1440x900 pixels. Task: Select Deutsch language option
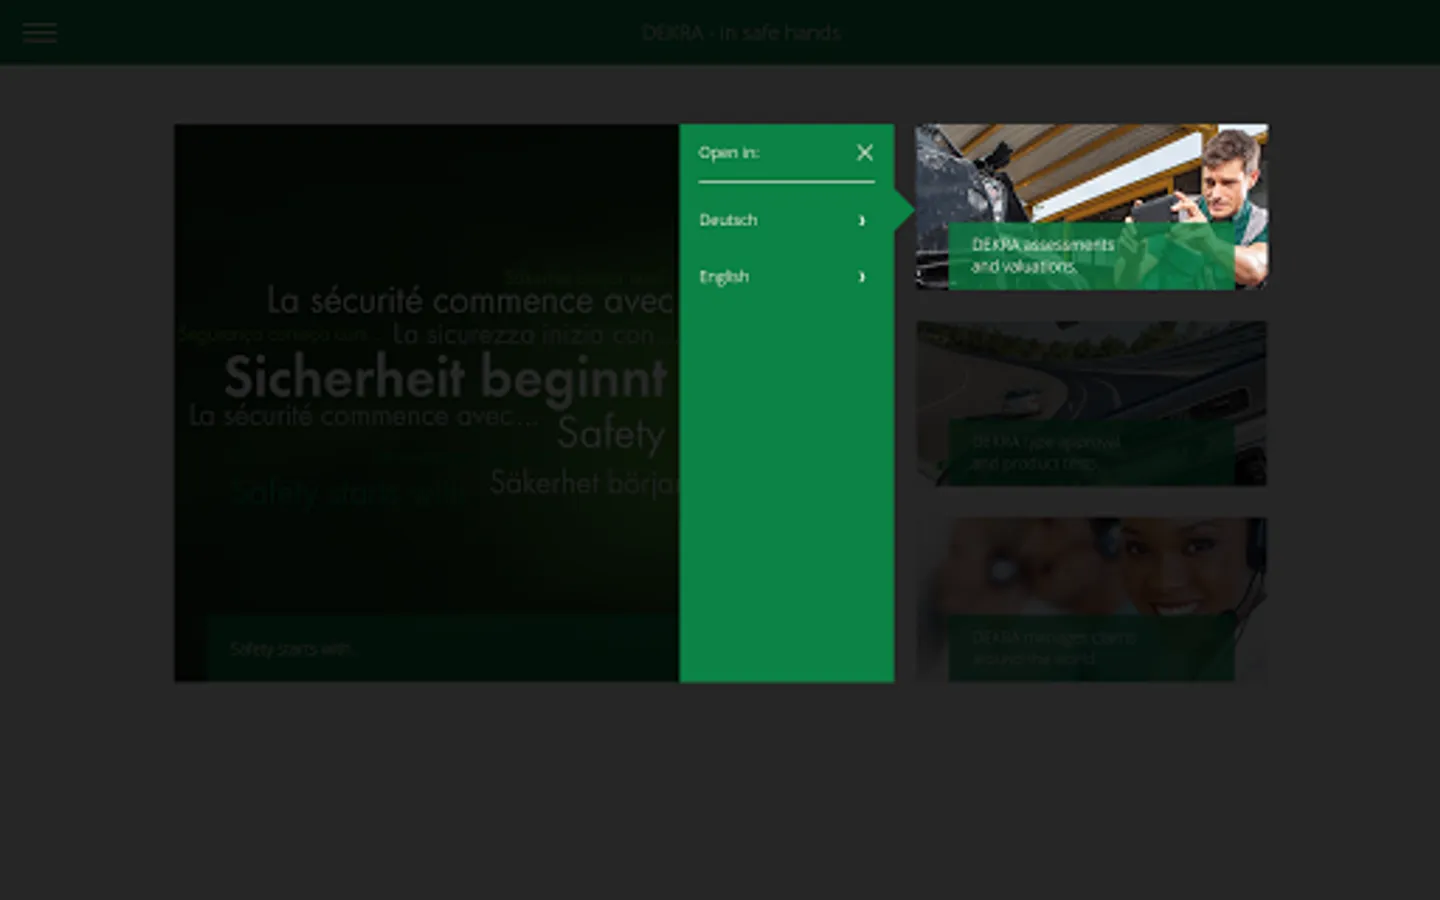point(786,220)
